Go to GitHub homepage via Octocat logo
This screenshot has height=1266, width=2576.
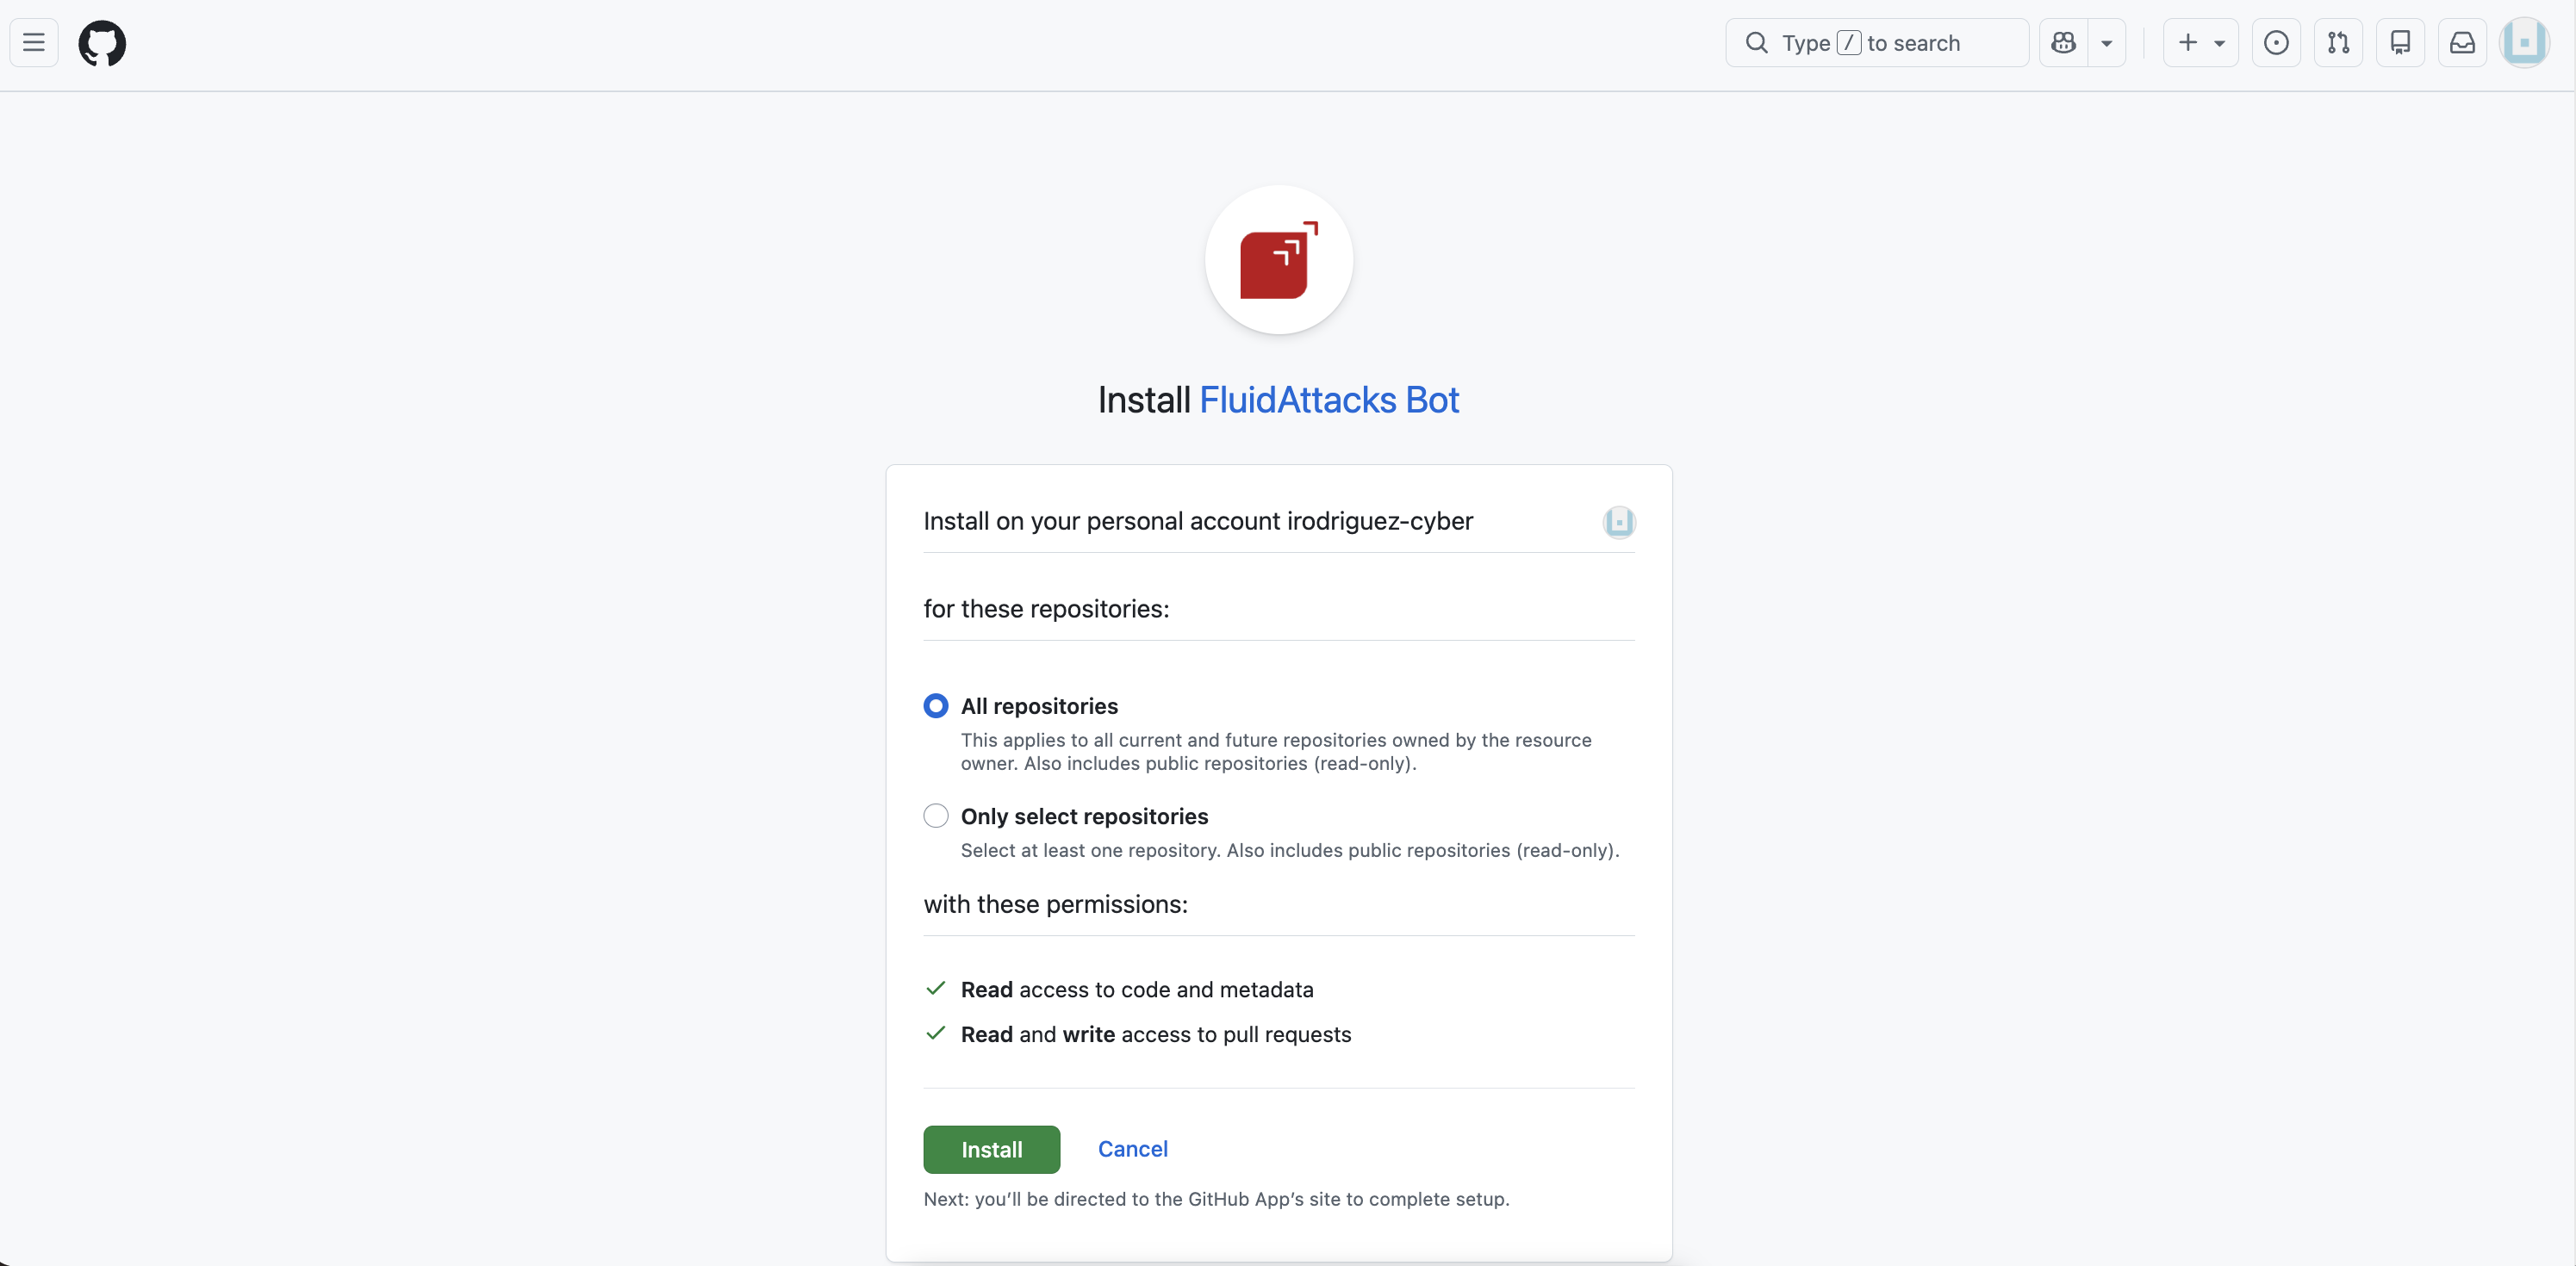[x=102, y=43]
